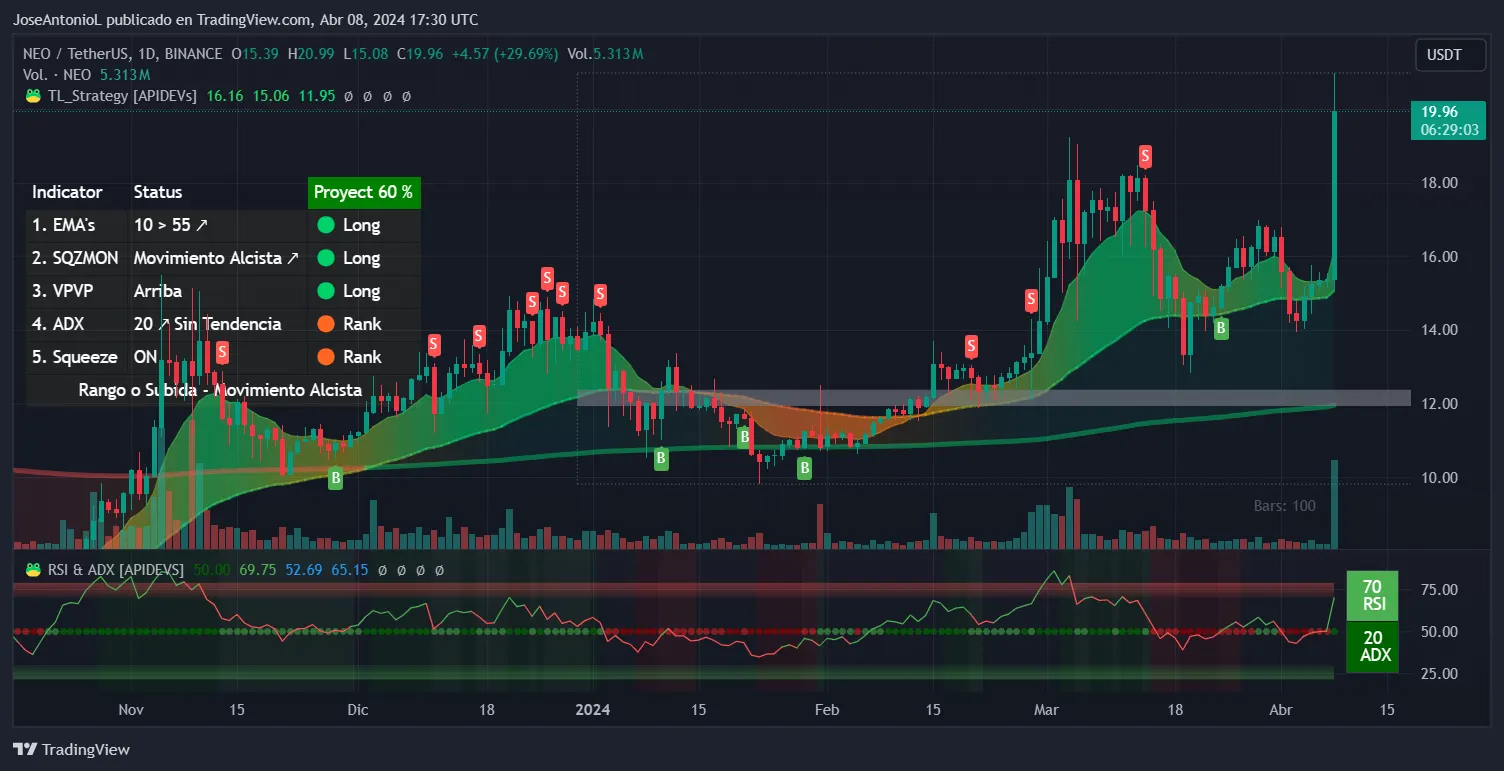This screenshot has height=771, width=1504.
Task: Click the TradingView logo at bottom left
Action: (x=71, y=749)
